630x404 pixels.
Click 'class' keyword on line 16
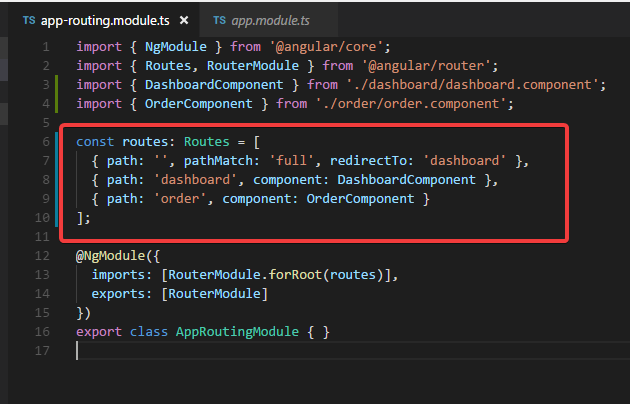(x=149, y=332)
